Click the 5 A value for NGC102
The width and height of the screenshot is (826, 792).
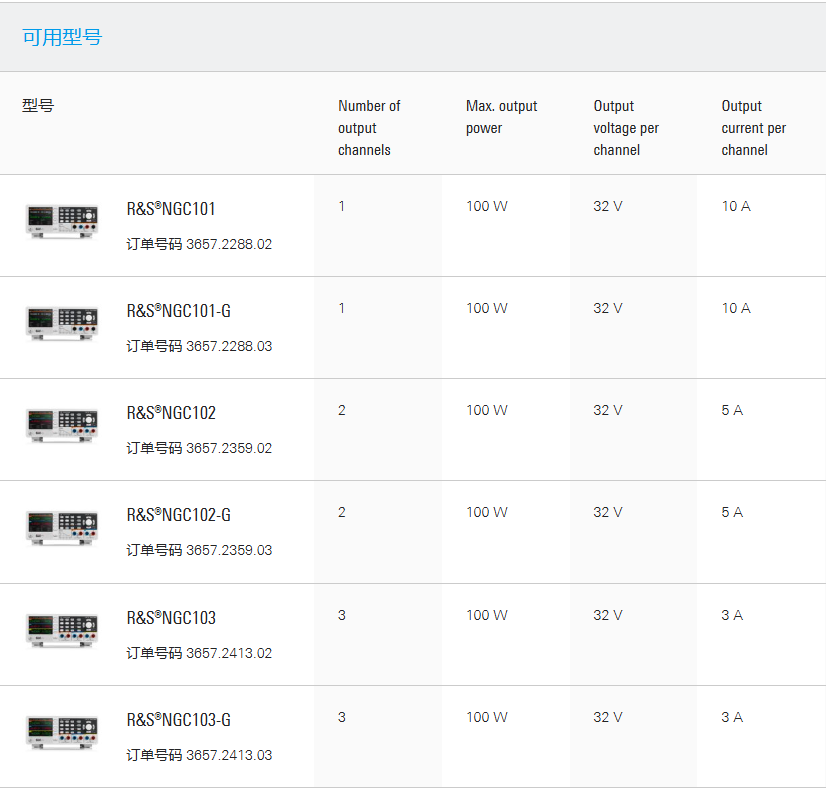pyautogui.click(x=732, y=410)
